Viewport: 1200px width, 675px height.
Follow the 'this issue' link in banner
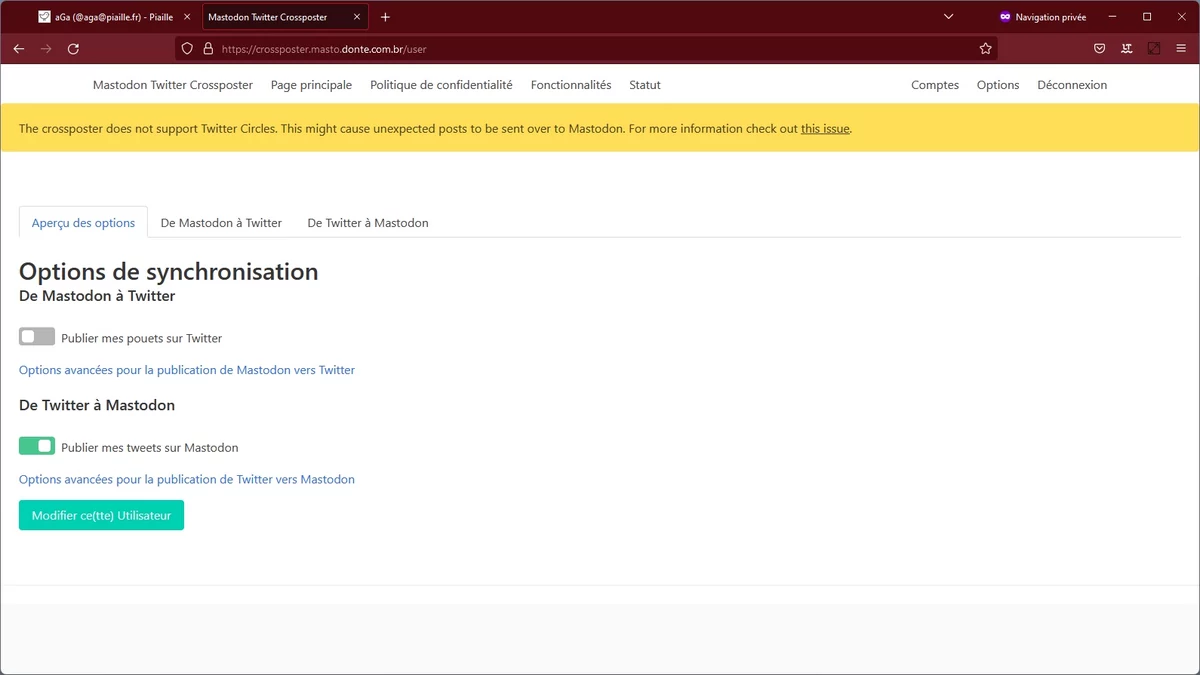point(825,128)
